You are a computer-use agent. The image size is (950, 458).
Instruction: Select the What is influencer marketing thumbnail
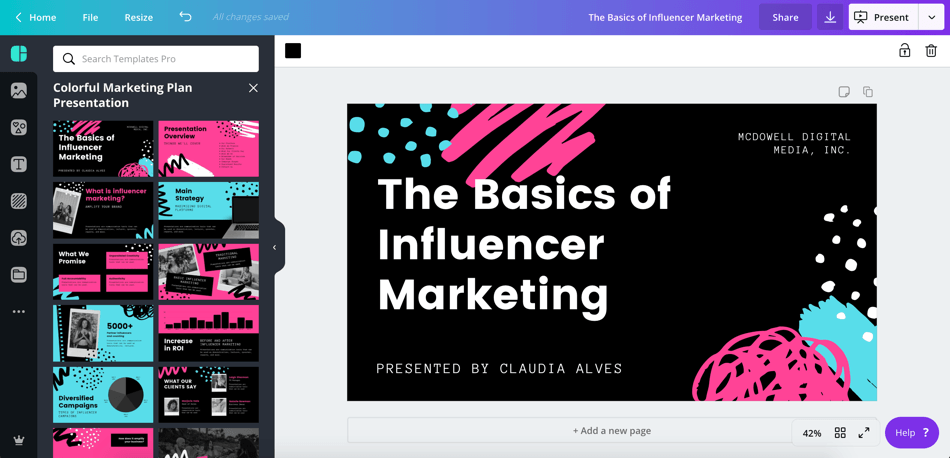103,210
